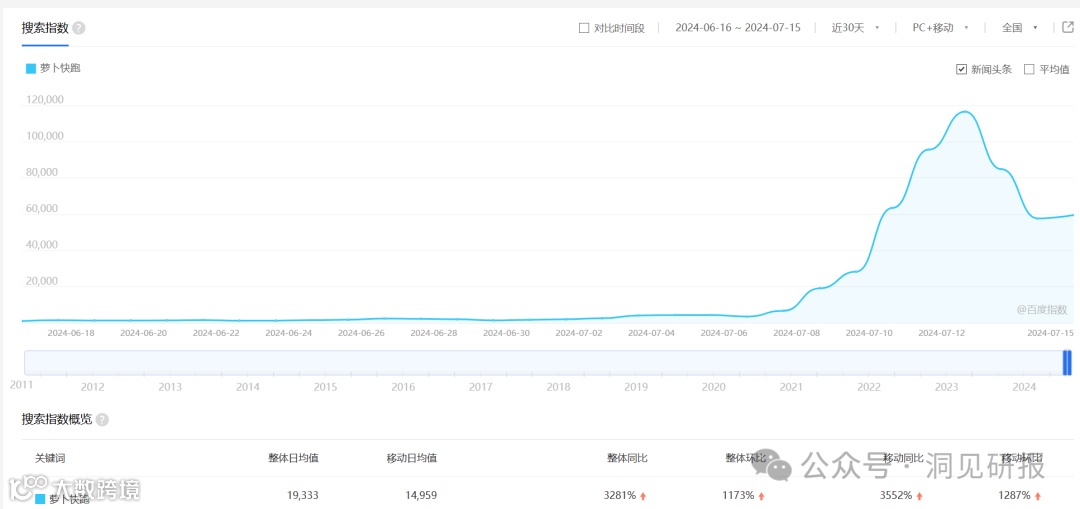Viewport: 1080px width, 509px height.
Task: Check the 平均值 checkbox
Action: click(1029, 69)
